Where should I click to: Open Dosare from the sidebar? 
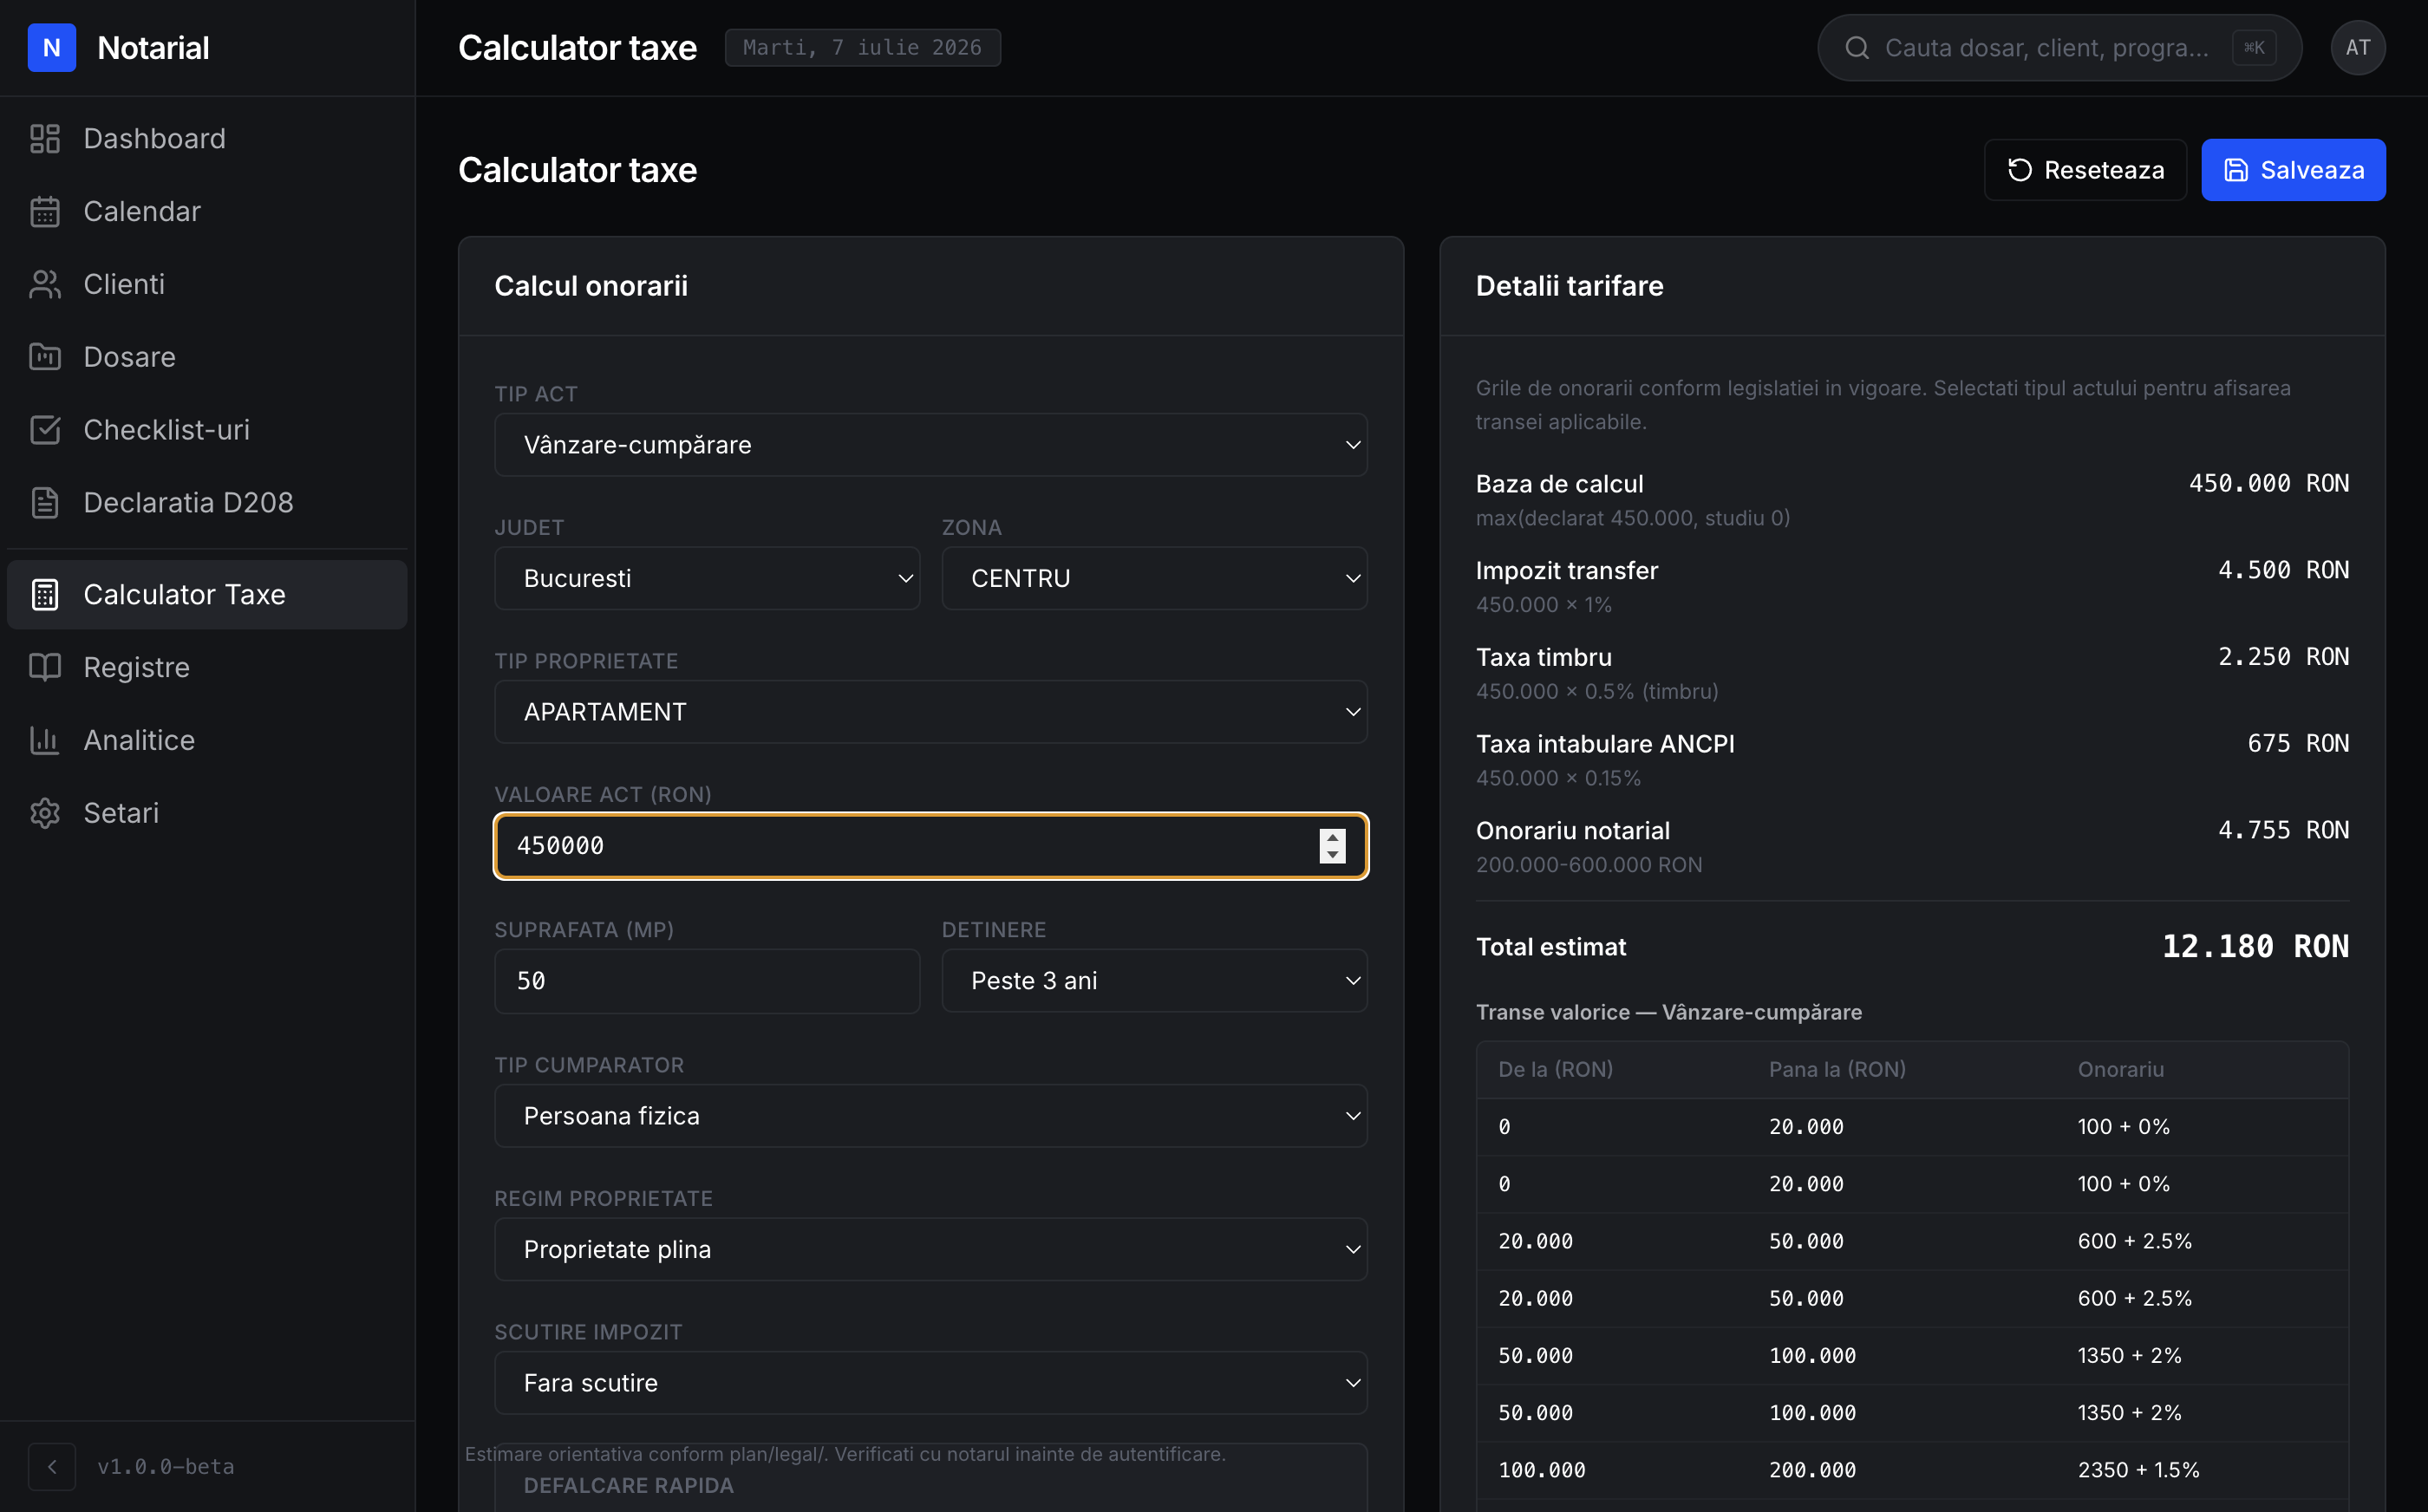click(x=207, y=357)
